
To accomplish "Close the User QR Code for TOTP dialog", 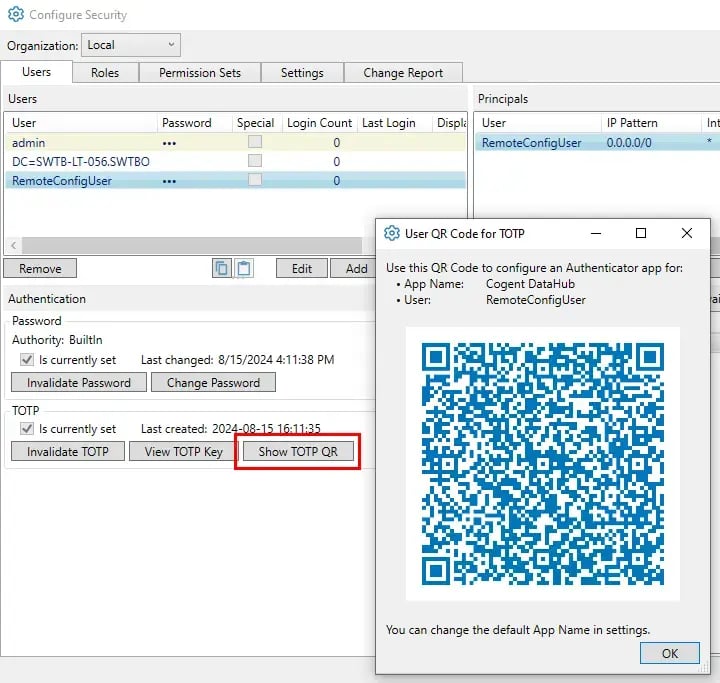I will pyautogui.click(x=686, y=233).
